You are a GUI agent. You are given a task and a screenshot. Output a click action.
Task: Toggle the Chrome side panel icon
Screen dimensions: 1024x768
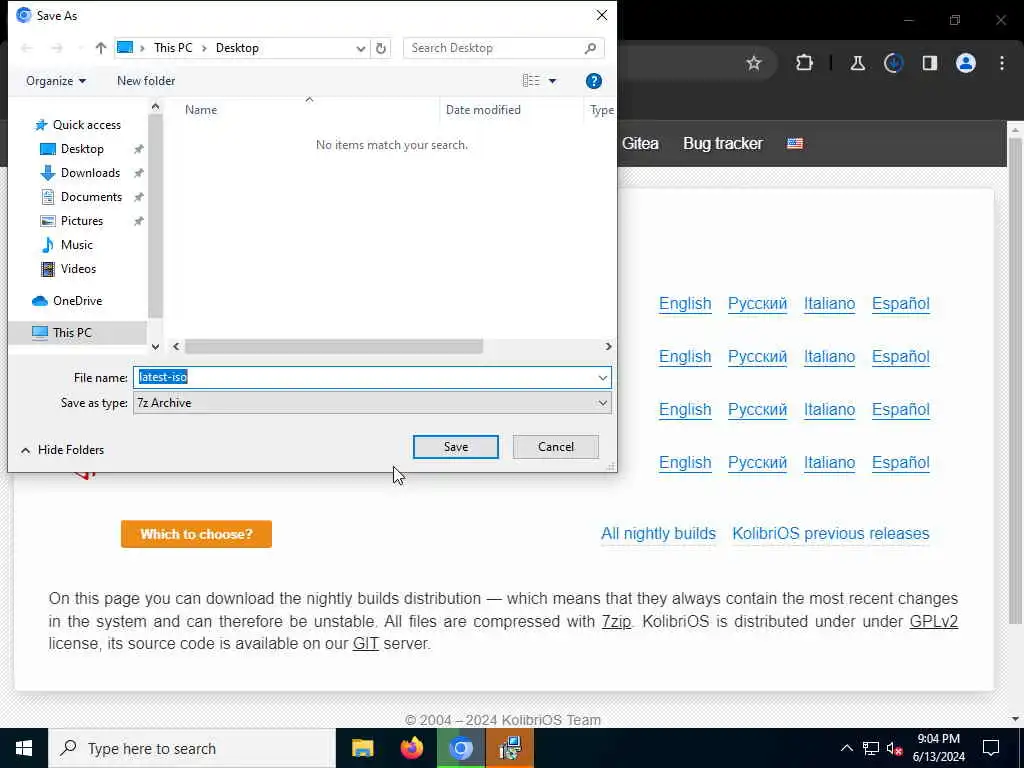pyautogui.click(x=930, y=63)
